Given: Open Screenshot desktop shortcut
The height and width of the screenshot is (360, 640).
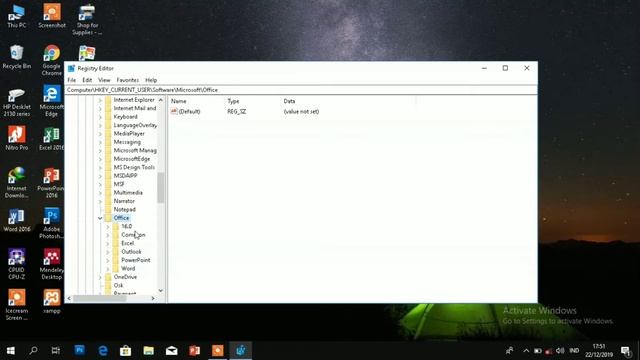Looking at the screenshot, I should (52, 16).
